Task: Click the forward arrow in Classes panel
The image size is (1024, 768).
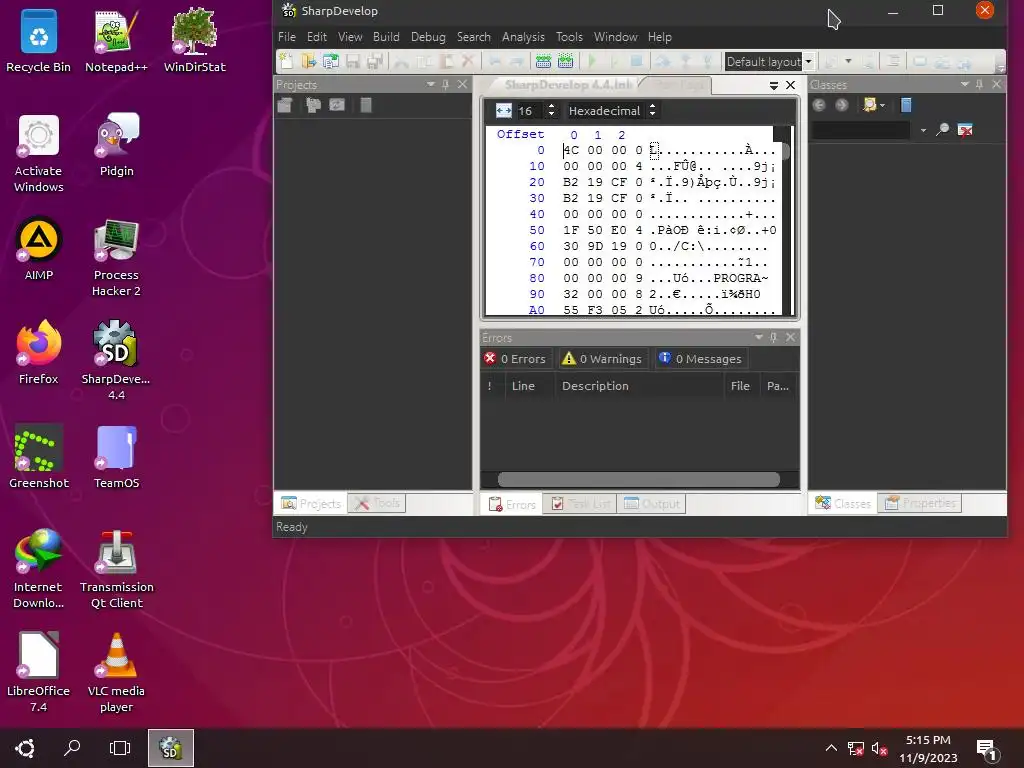Action: [x=841, y=105]
